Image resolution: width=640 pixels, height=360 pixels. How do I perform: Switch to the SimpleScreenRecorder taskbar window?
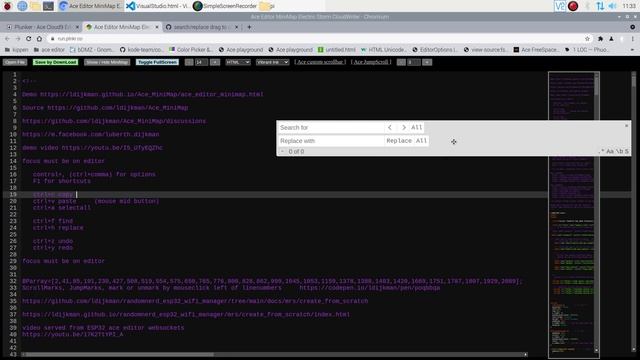coord(225,6)
